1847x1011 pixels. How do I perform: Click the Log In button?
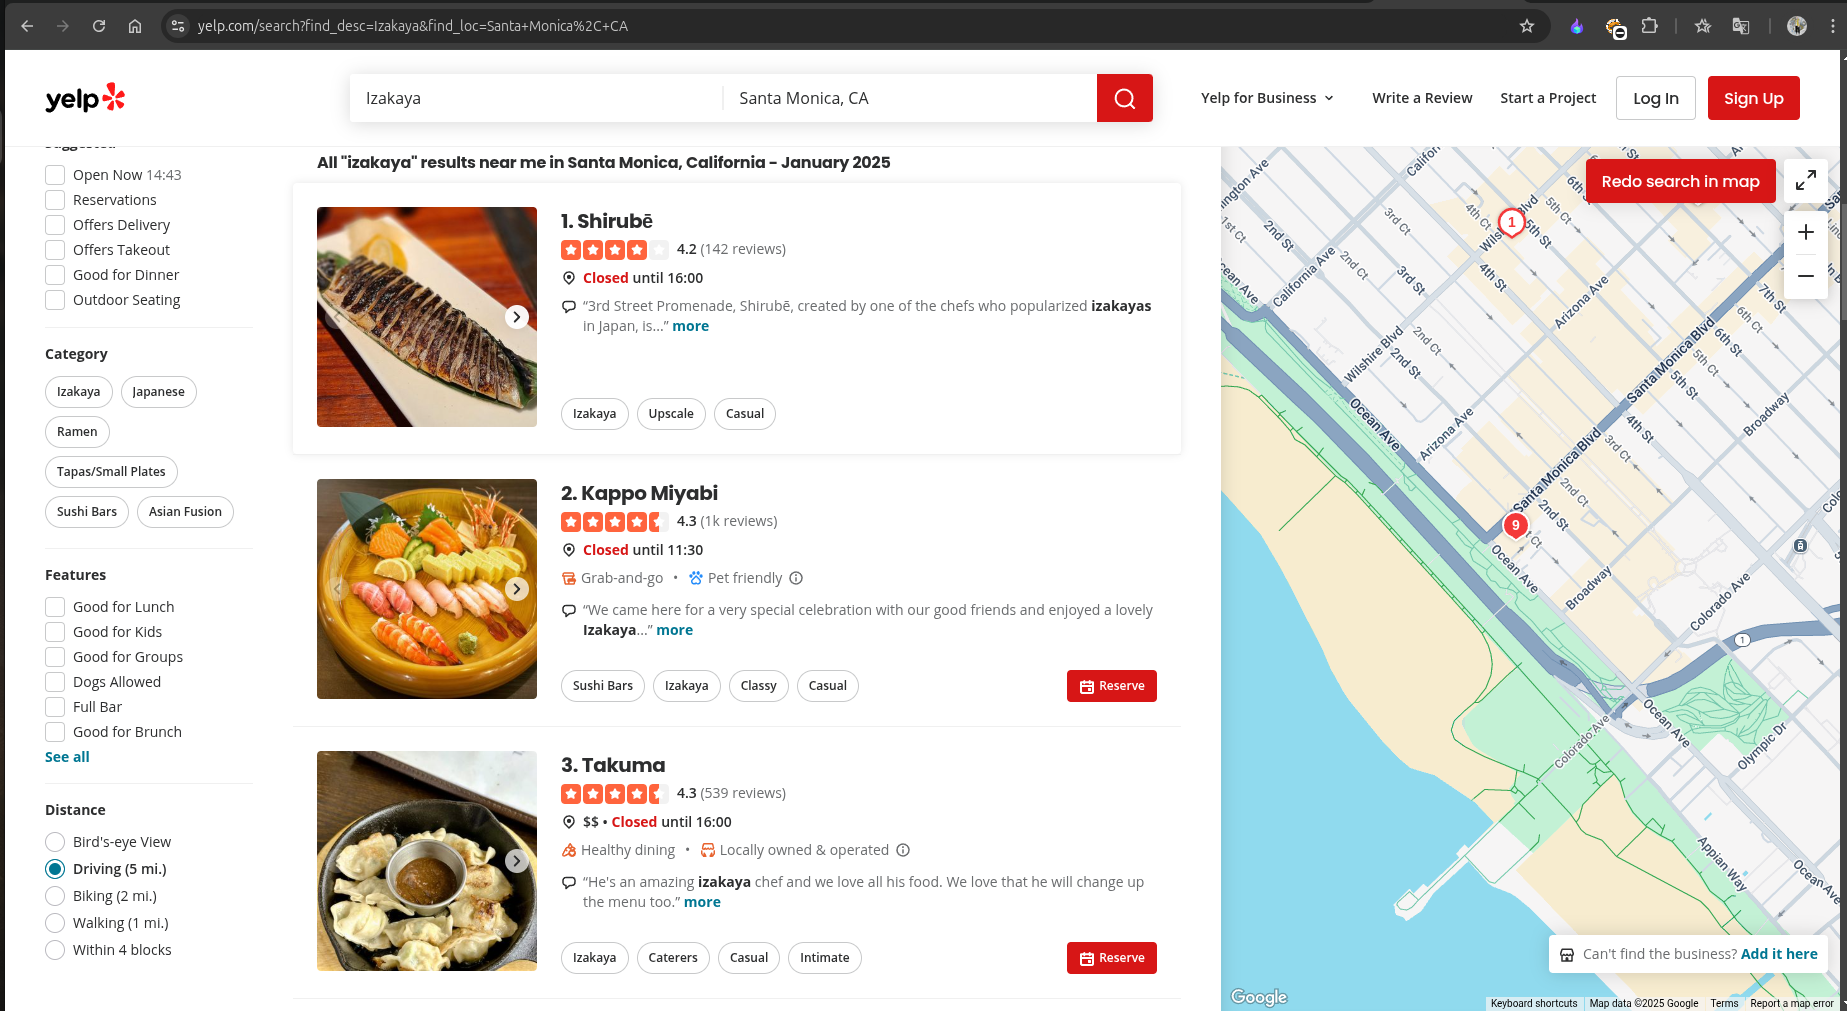[1656, 98]
